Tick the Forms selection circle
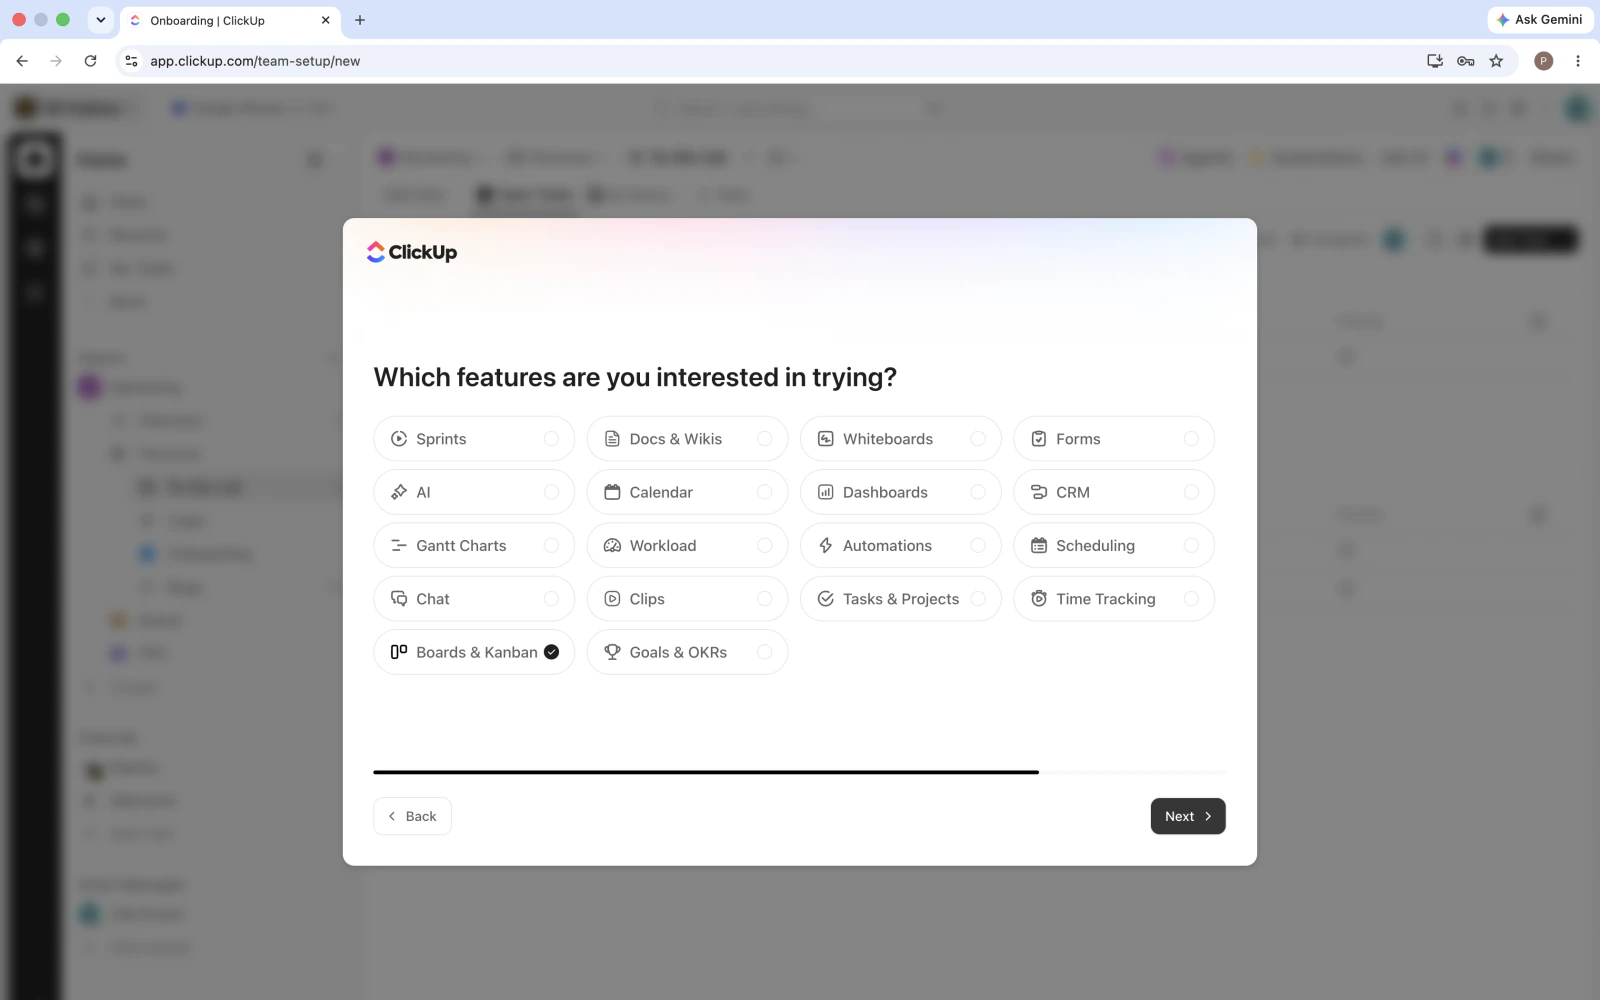1600x1000 pixels. pyautogui.click(x=1191, y=439)
